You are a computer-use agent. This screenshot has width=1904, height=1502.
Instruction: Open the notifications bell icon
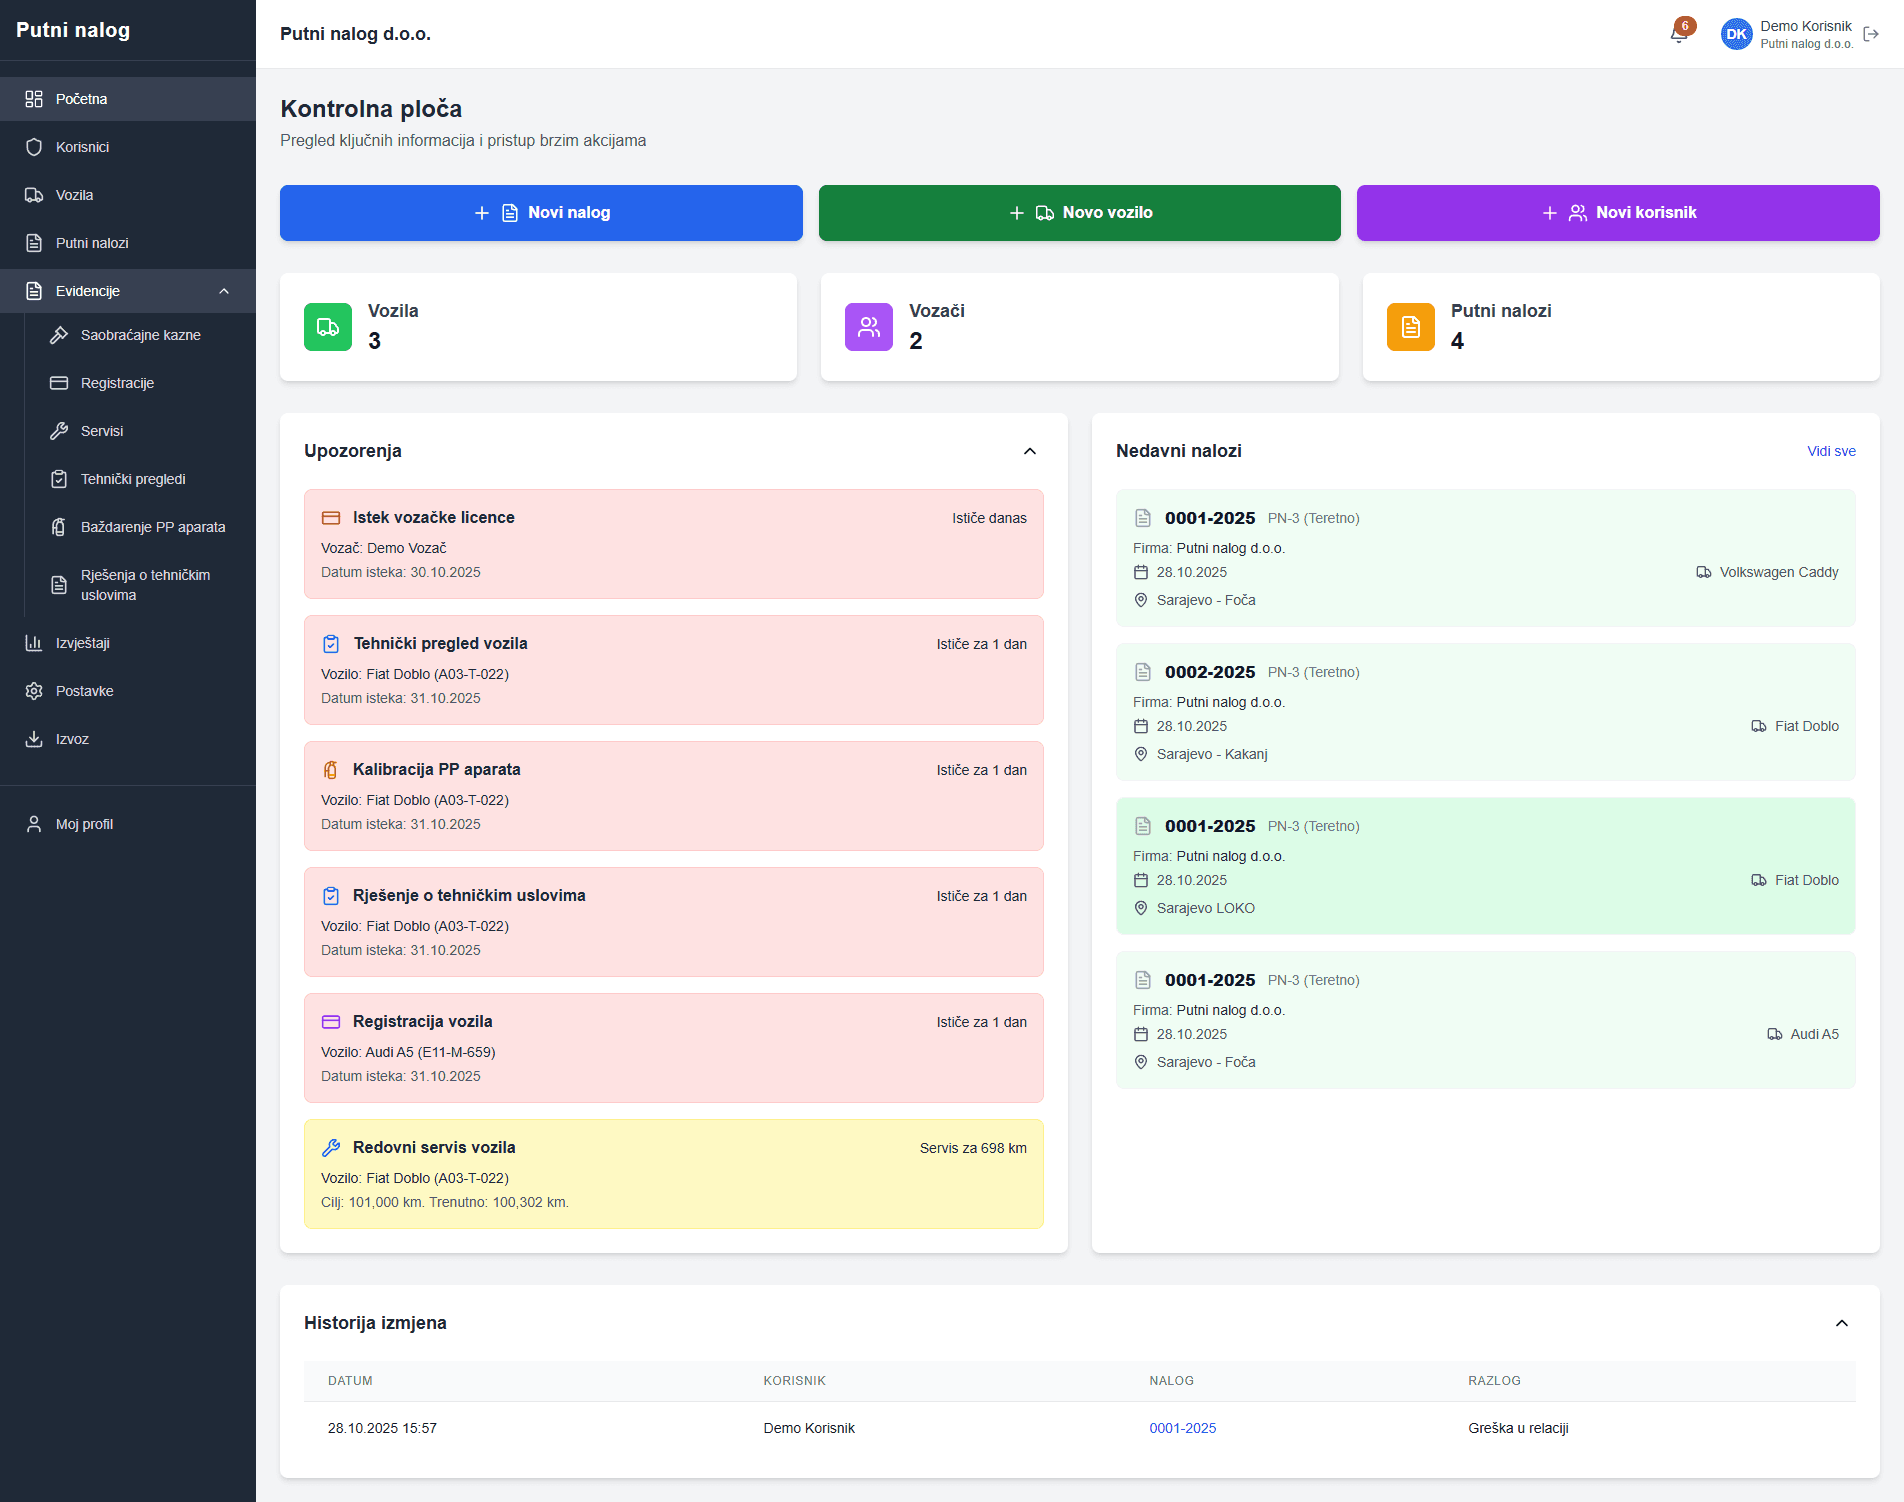click(x=1679, y=34)
